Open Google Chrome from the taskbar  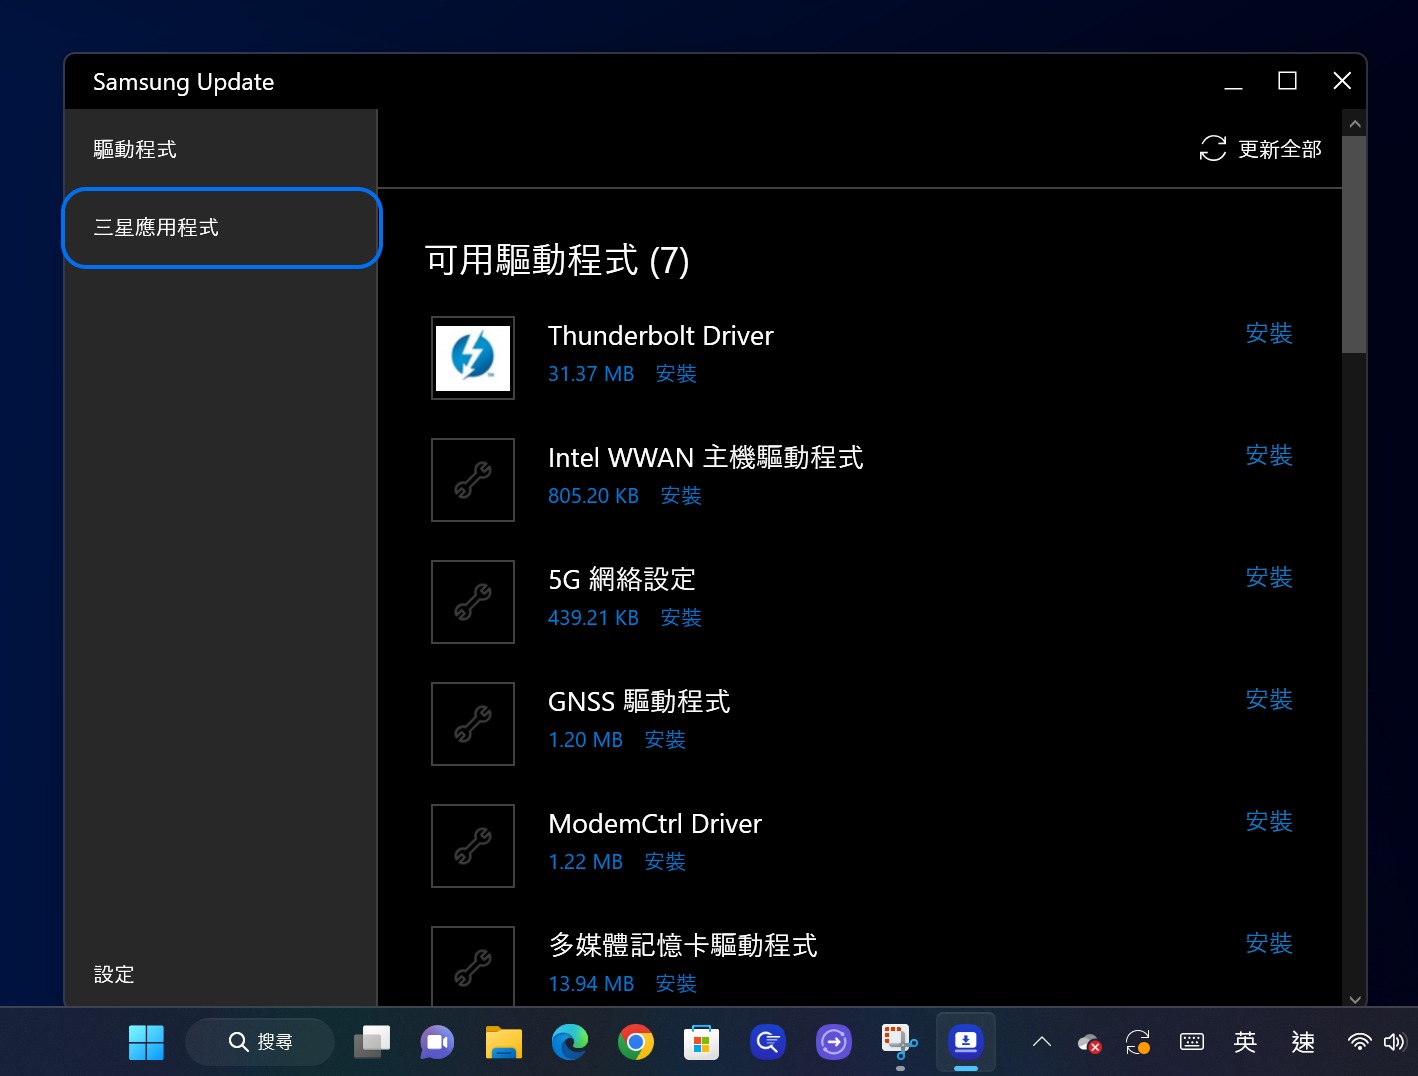pos(636,1042)
